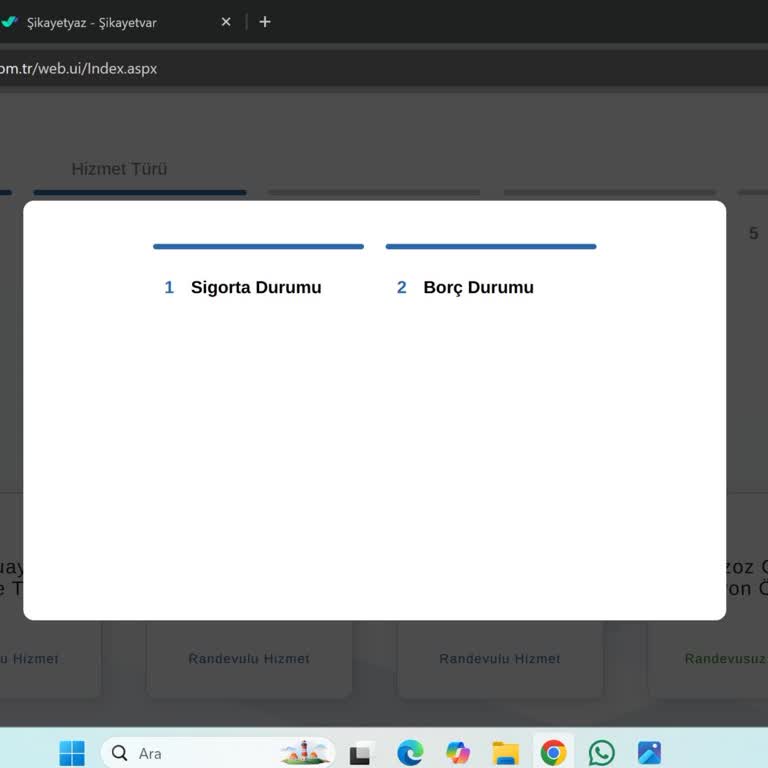Select the Sigorta Durumu step
The width and height of the screenshot is (768, 768).
(256, 288)
